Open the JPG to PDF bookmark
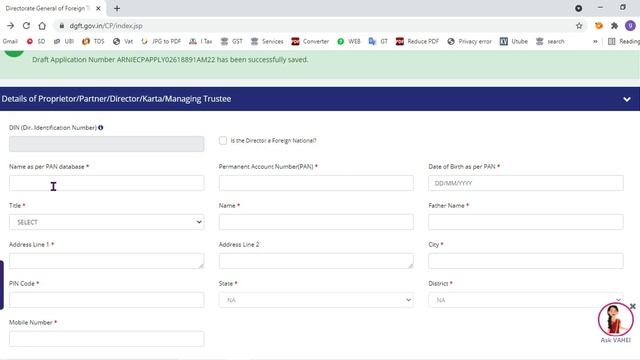 (161, 41)
